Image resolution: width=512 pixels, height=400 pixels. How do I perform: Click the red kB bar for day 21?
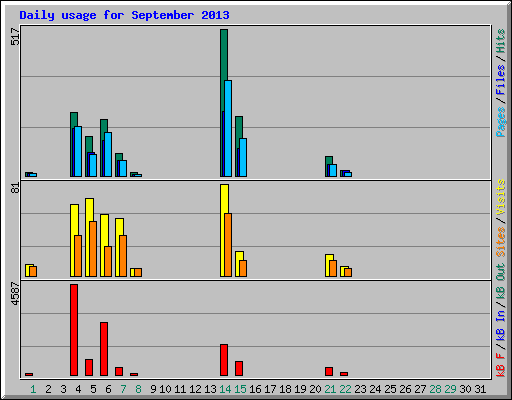point(329,372)
